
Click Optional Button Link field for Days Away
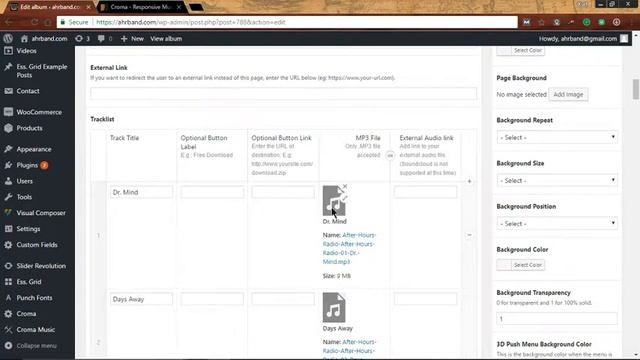tap(283, 299)
